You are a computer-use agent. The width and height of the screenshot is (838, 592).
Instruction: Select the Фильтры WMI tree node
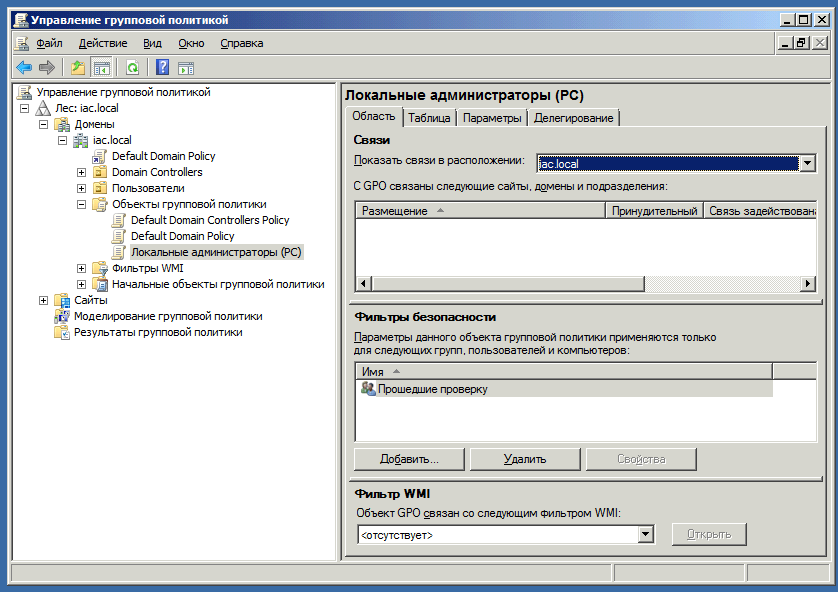click(x=147, y=268)
